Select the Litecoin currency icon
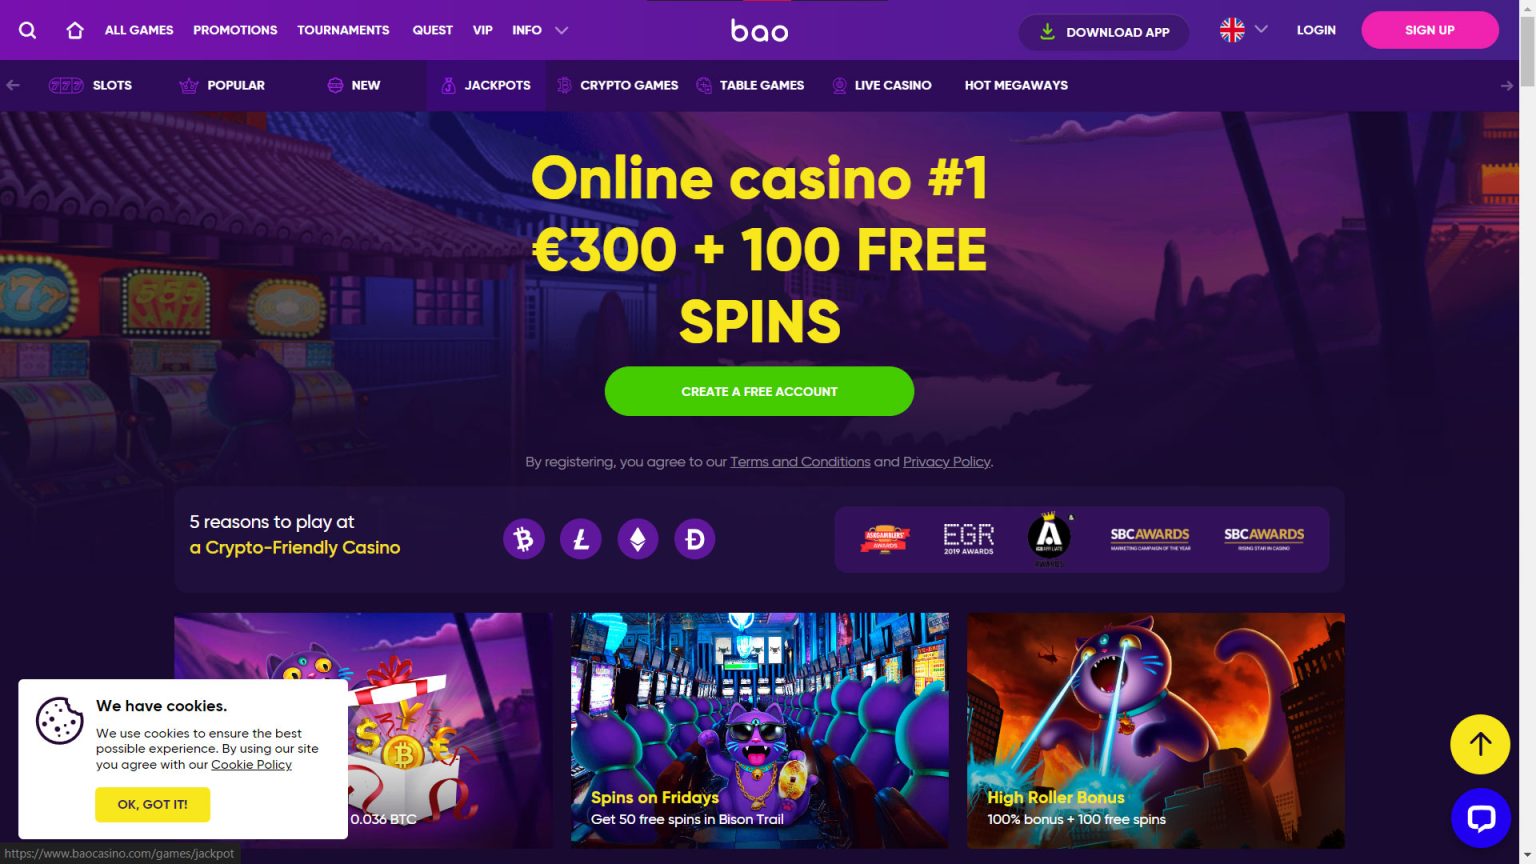The height and width of the screenshot is (864, 1536). [x=581, y=540]
